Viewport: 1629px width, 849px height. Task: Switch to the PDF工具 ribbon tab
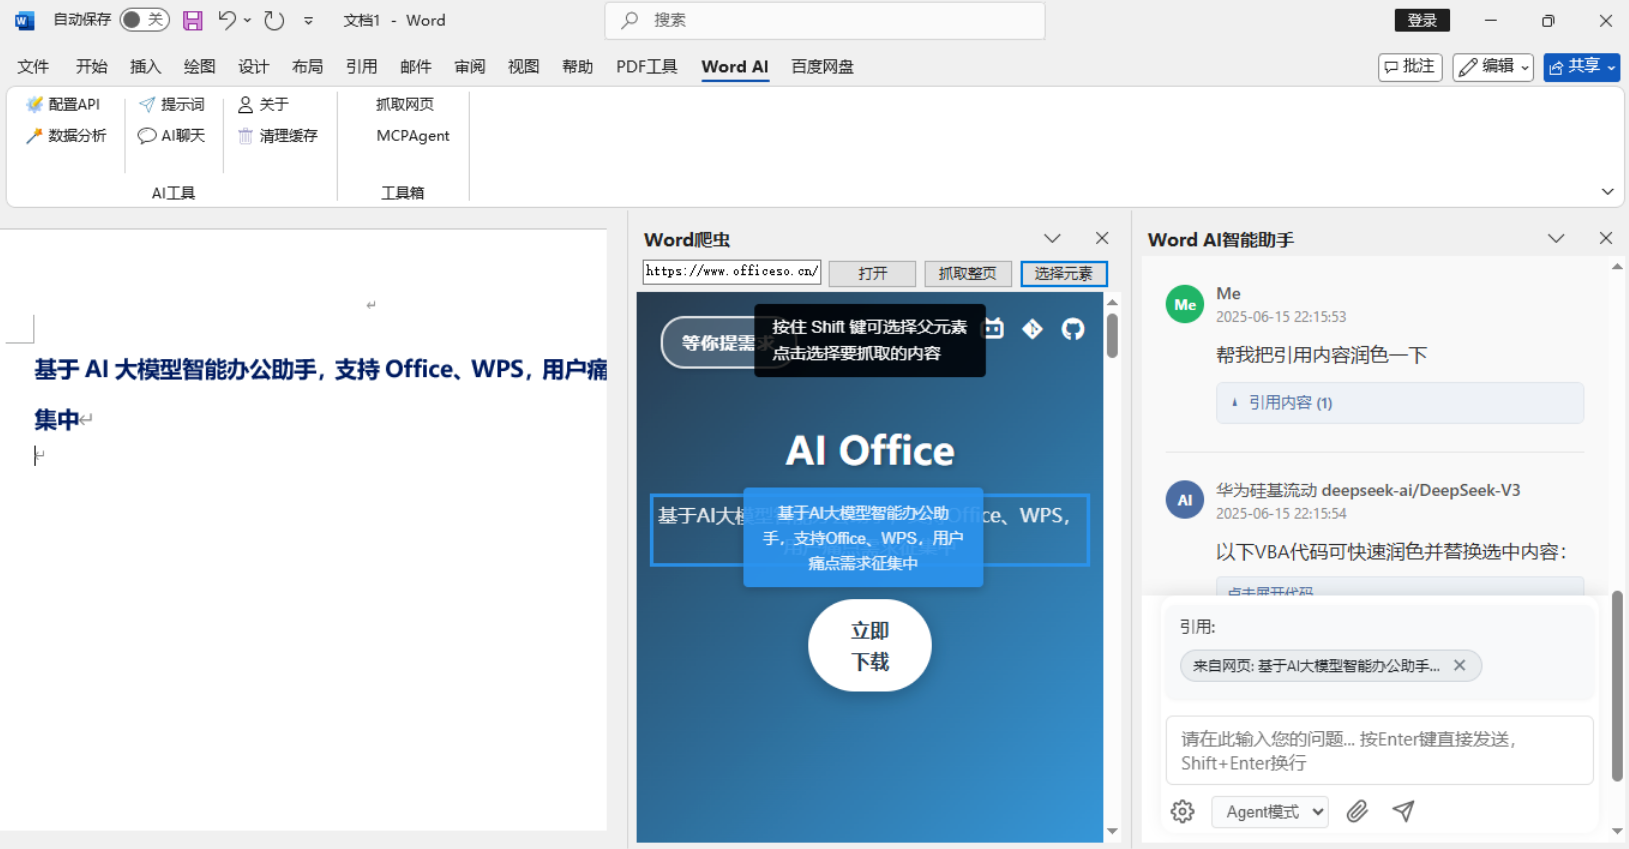click(x=646, y=67)
